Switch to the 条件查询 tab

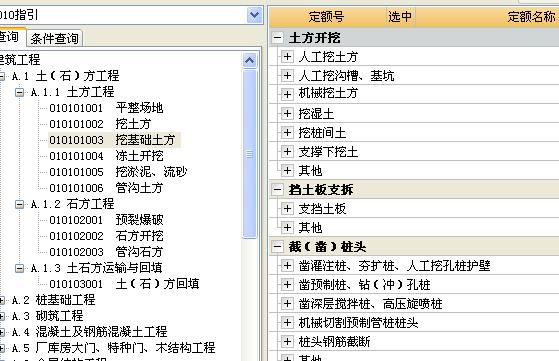pos(54,38)
